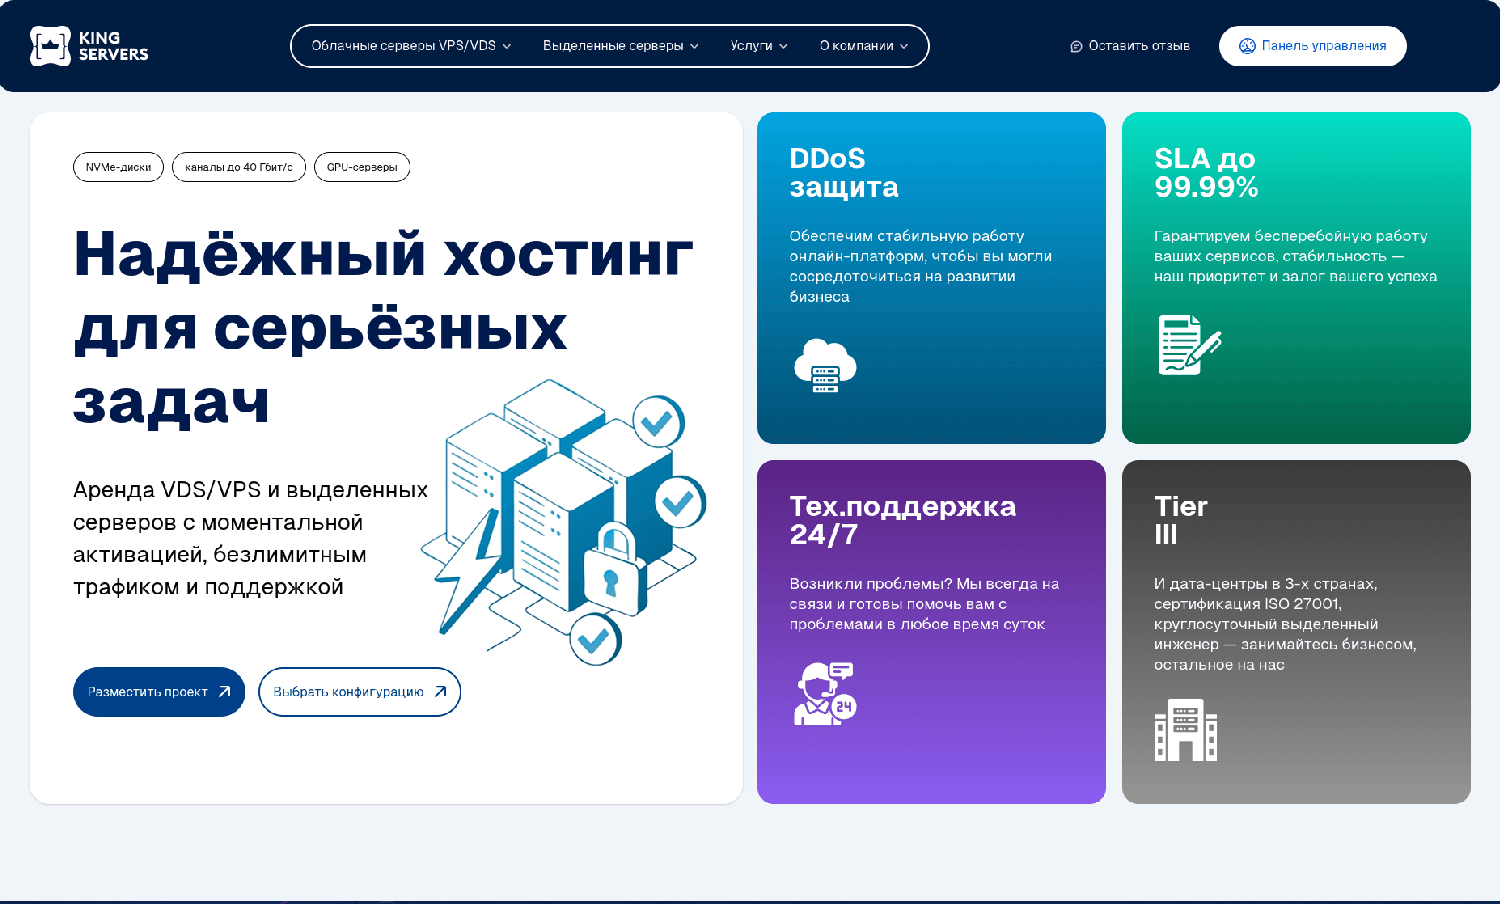
Task: Click the cloud server icon on DDoS card
Action: pos(824,366)
